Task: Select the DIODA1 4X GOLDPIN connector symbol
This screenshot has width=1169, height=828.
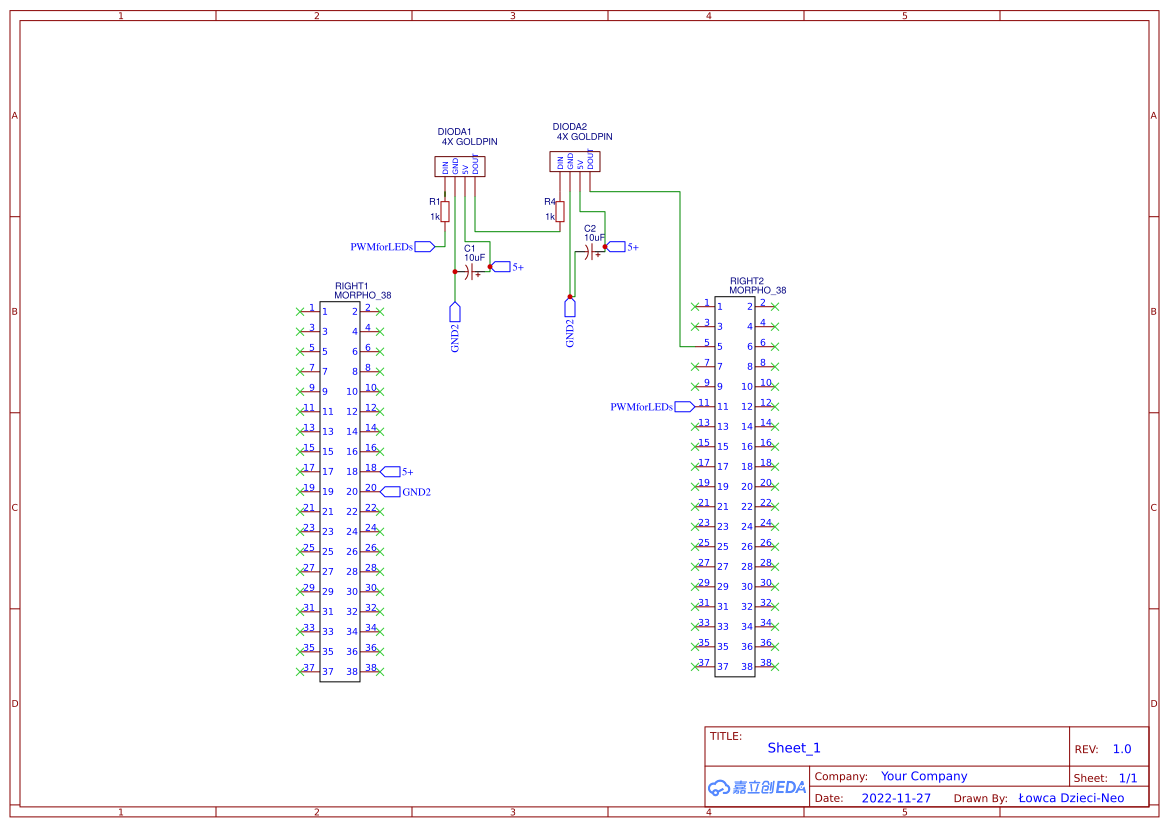Action: click(461, 165)
